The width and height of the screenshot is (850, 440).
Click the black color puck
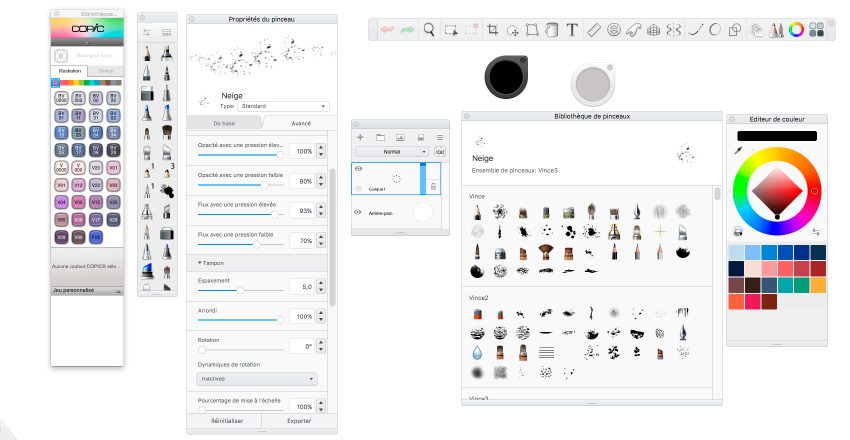coord(506,76)
